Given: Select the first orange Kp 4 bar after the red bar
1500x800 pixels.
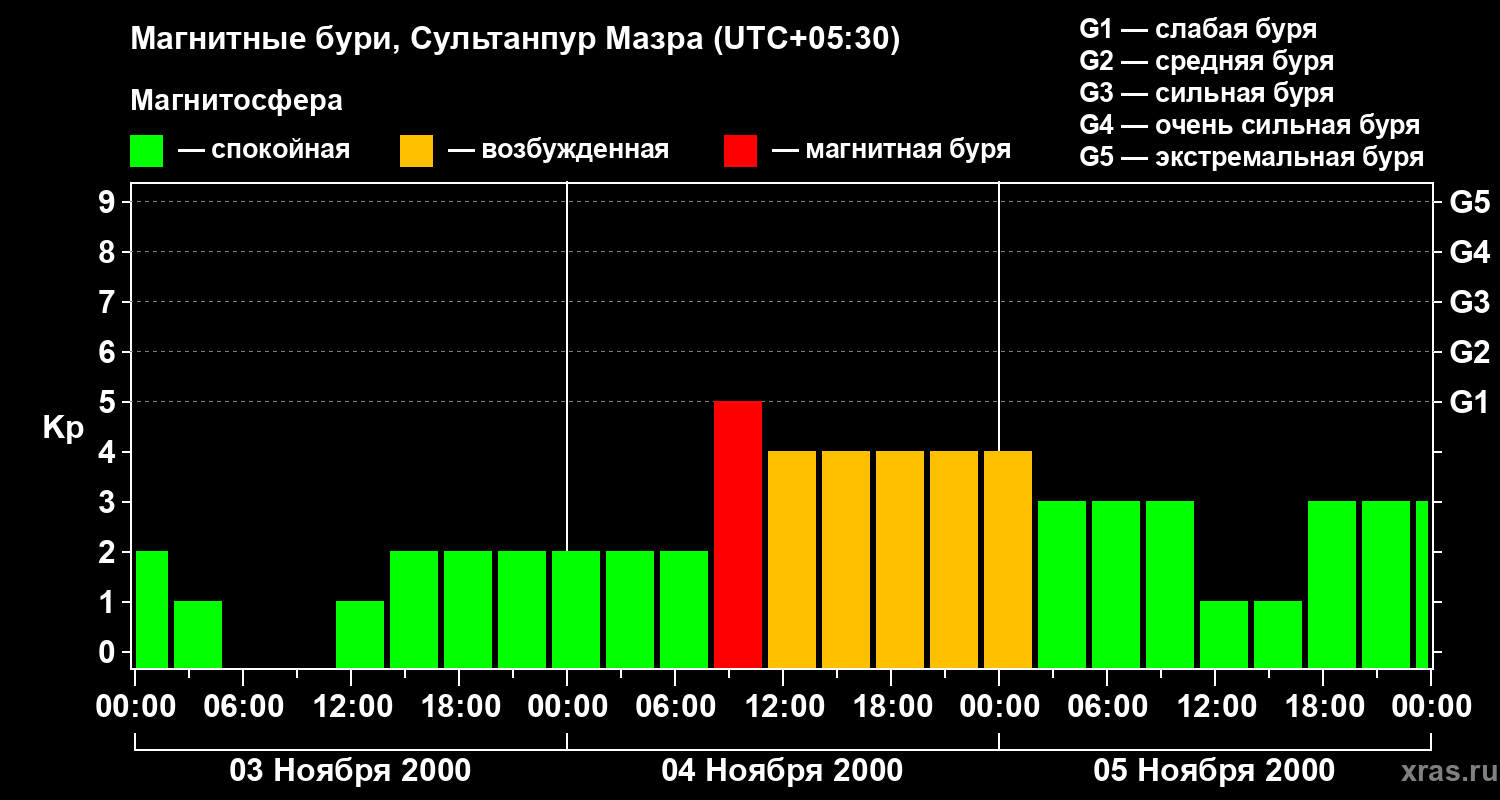Looking at the screenshot, I should coord(792,560).
